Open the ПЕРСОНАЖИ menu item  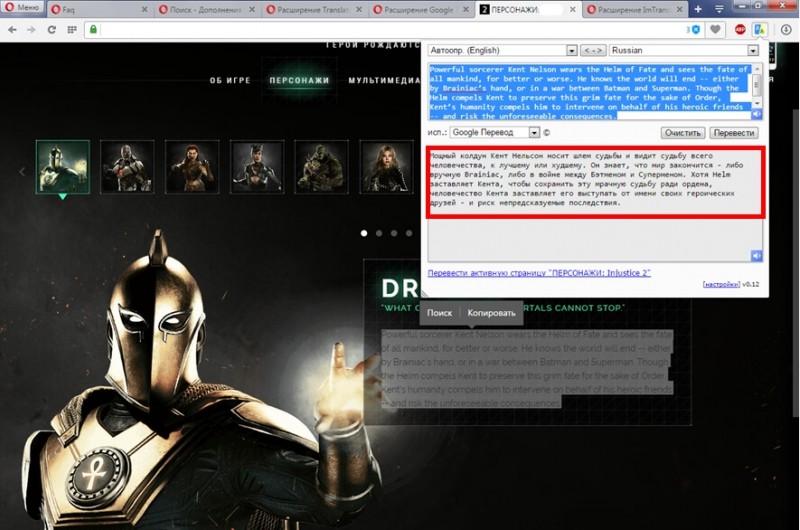pos(299,81)
